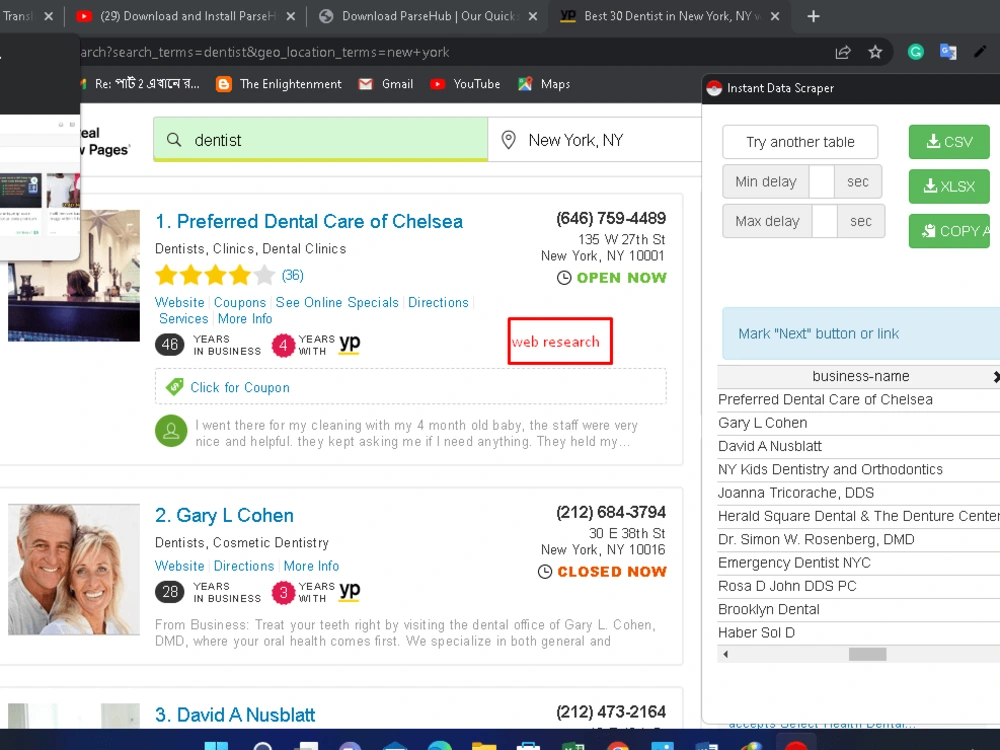Open the Gmail bookmark
1000x750 pixels.
[386, 84]
